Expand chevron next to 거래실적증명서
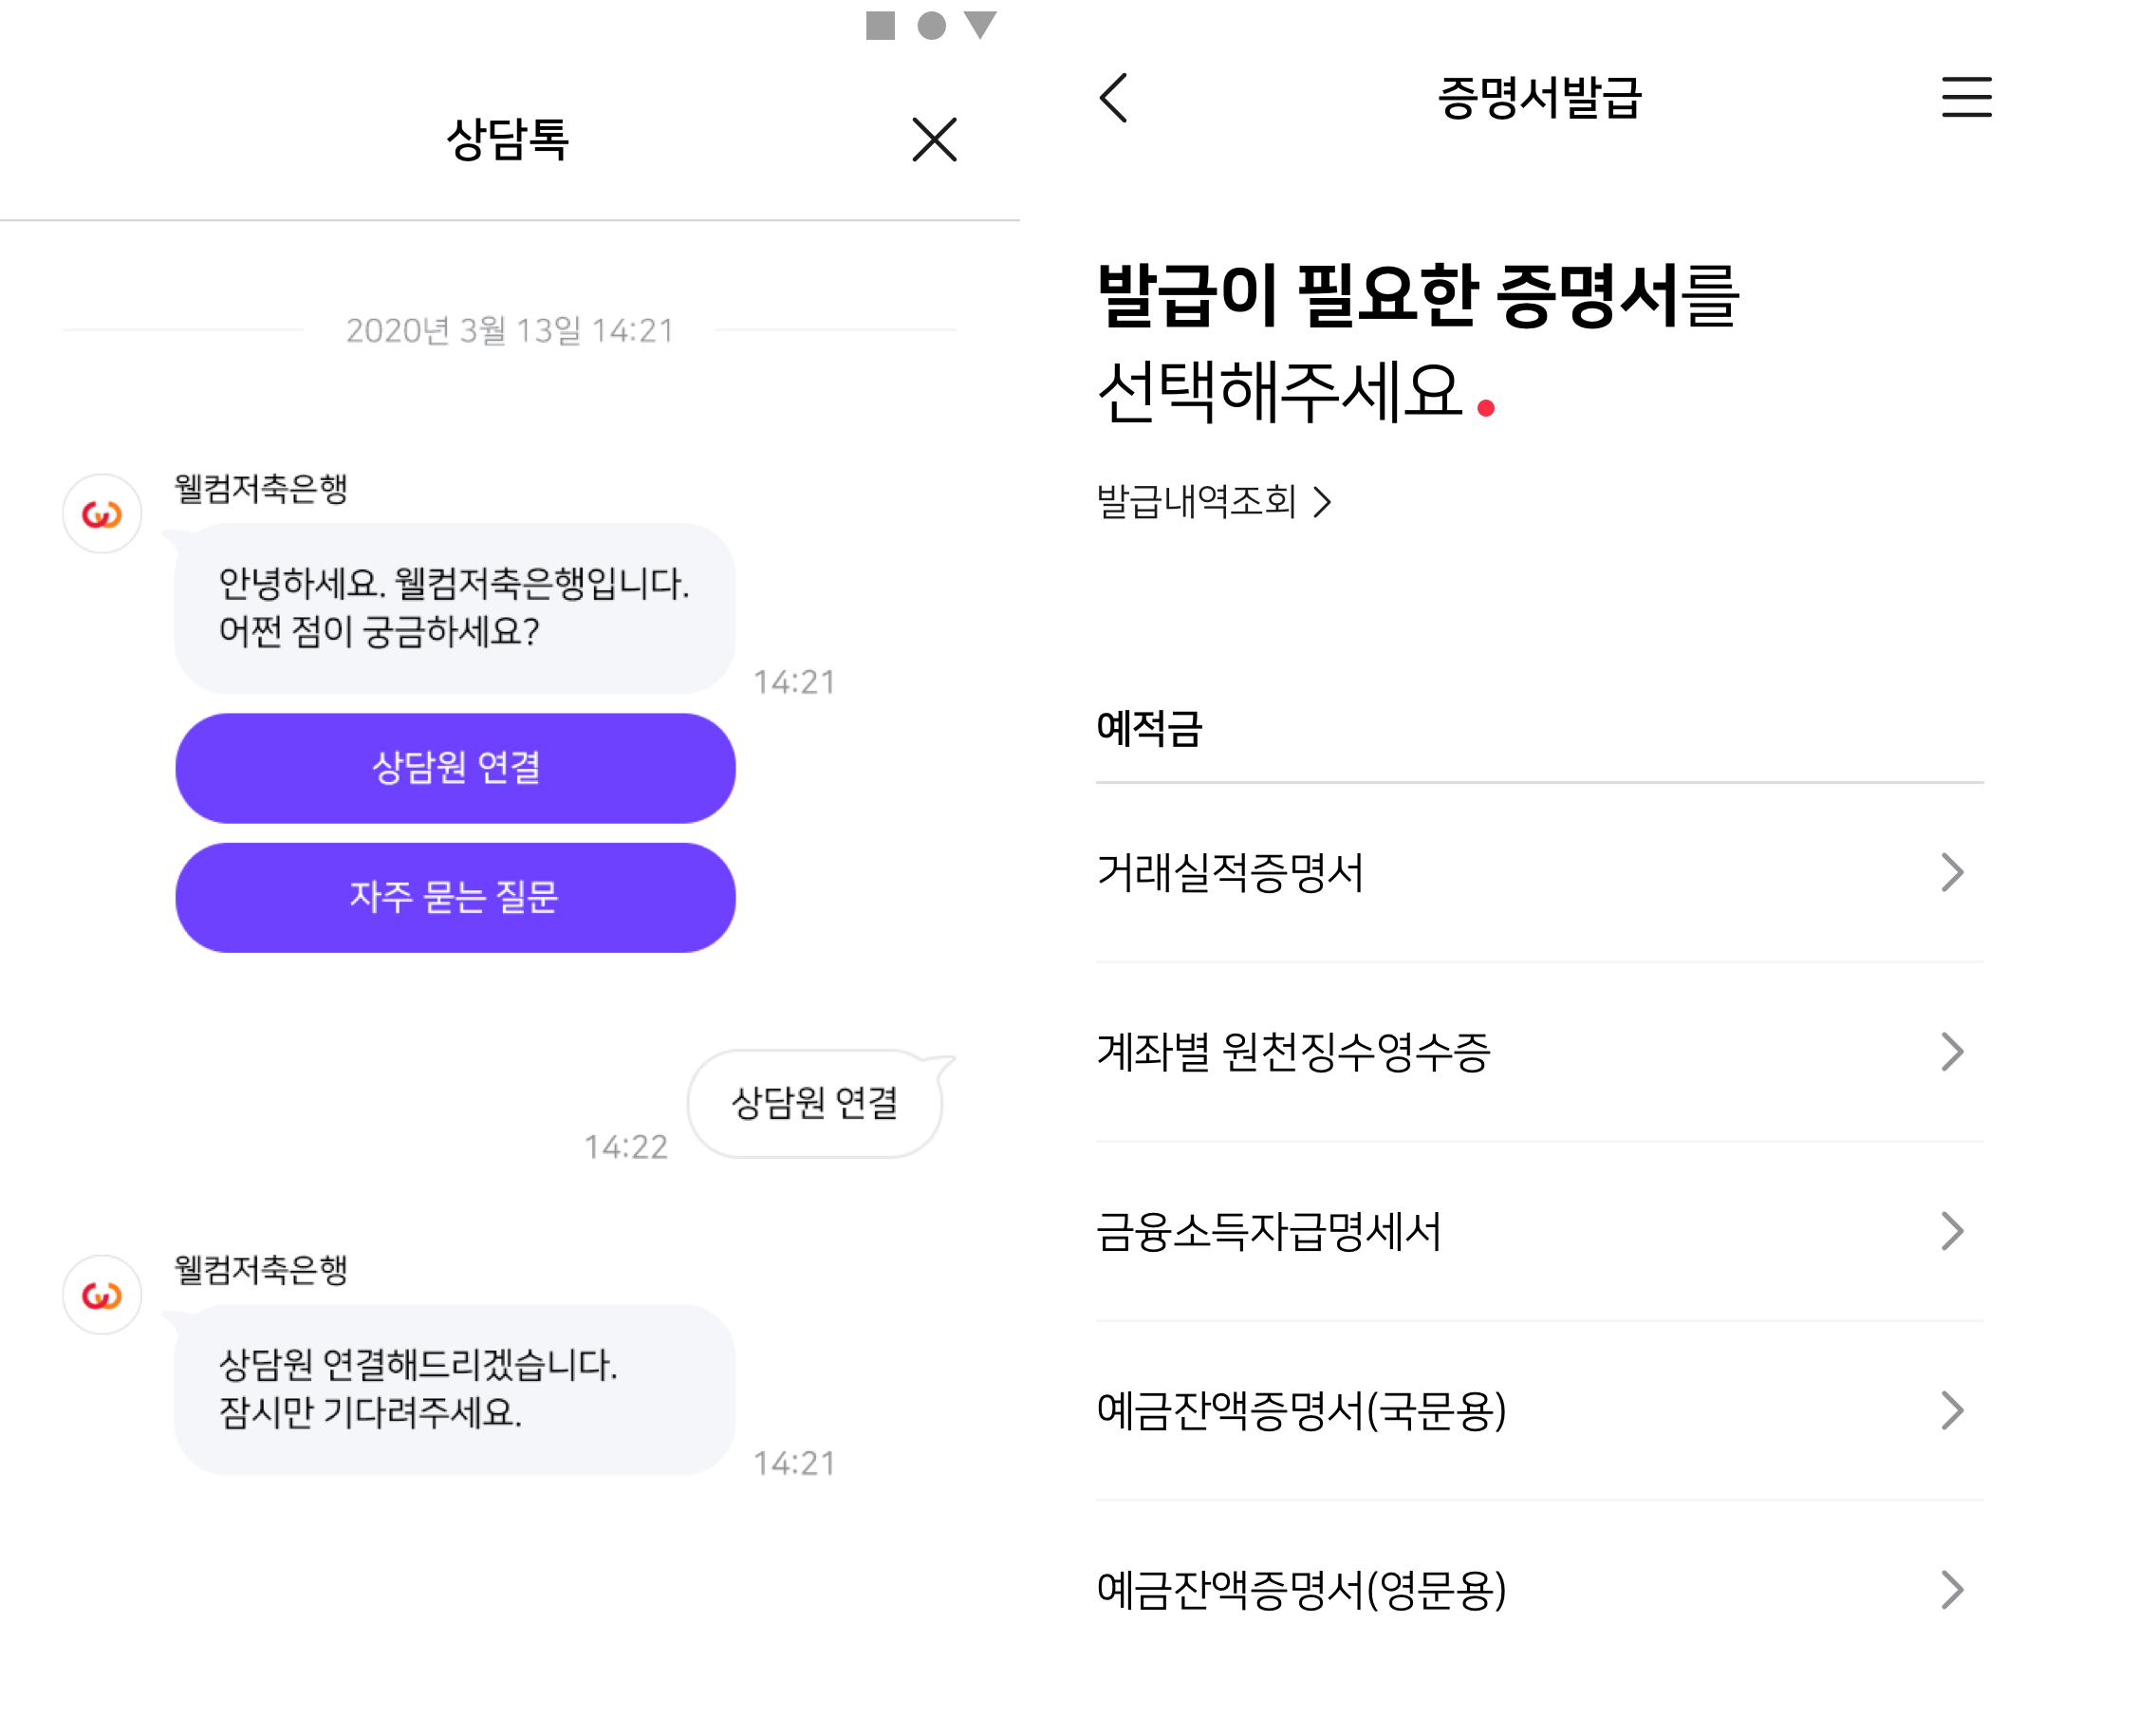2156x1716 pixels. click(x=1952, y=872)
